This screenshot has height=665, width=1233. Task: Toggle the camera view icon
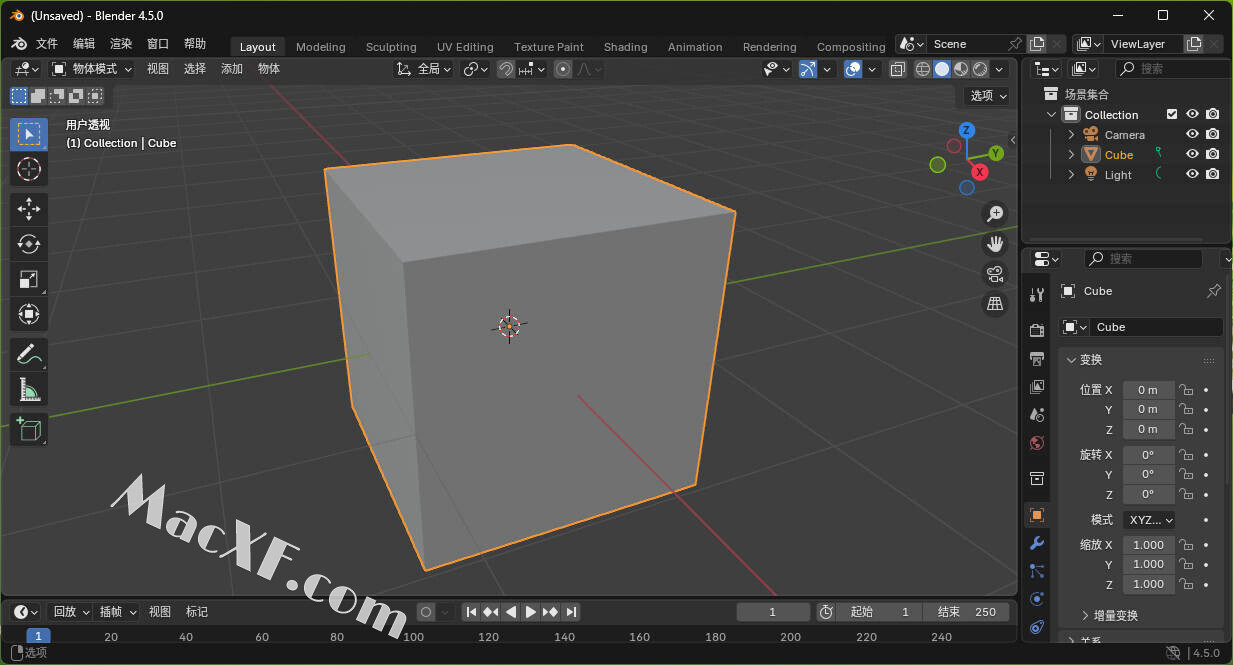point(995,273)
